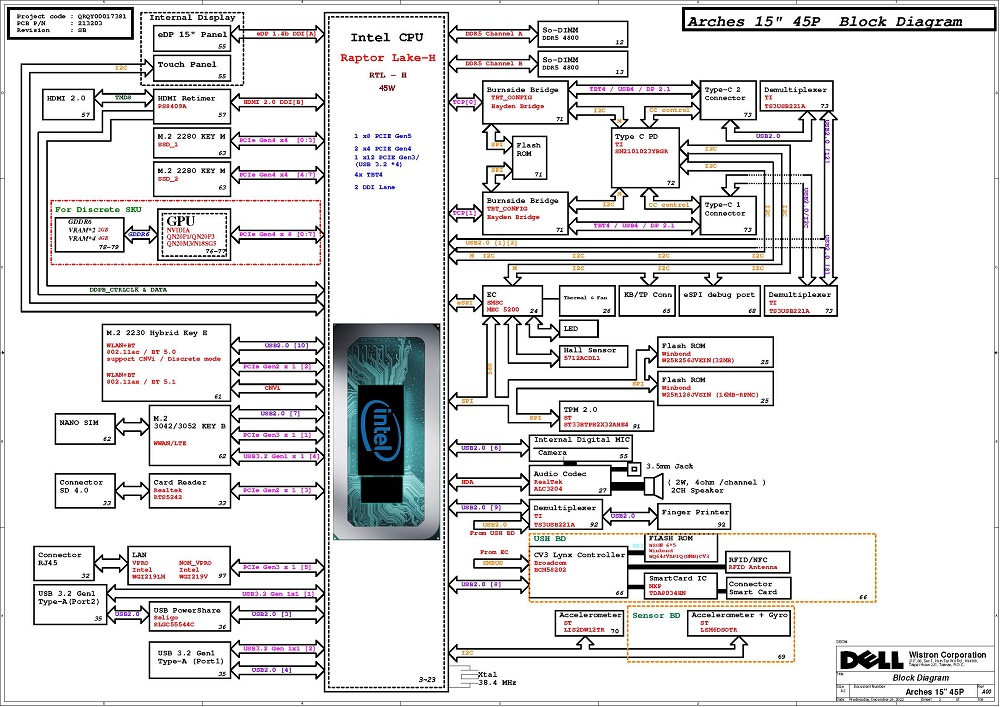
Task: Select M.2 2280 KEY M SSD_1 block
Action: coord(192,143)
